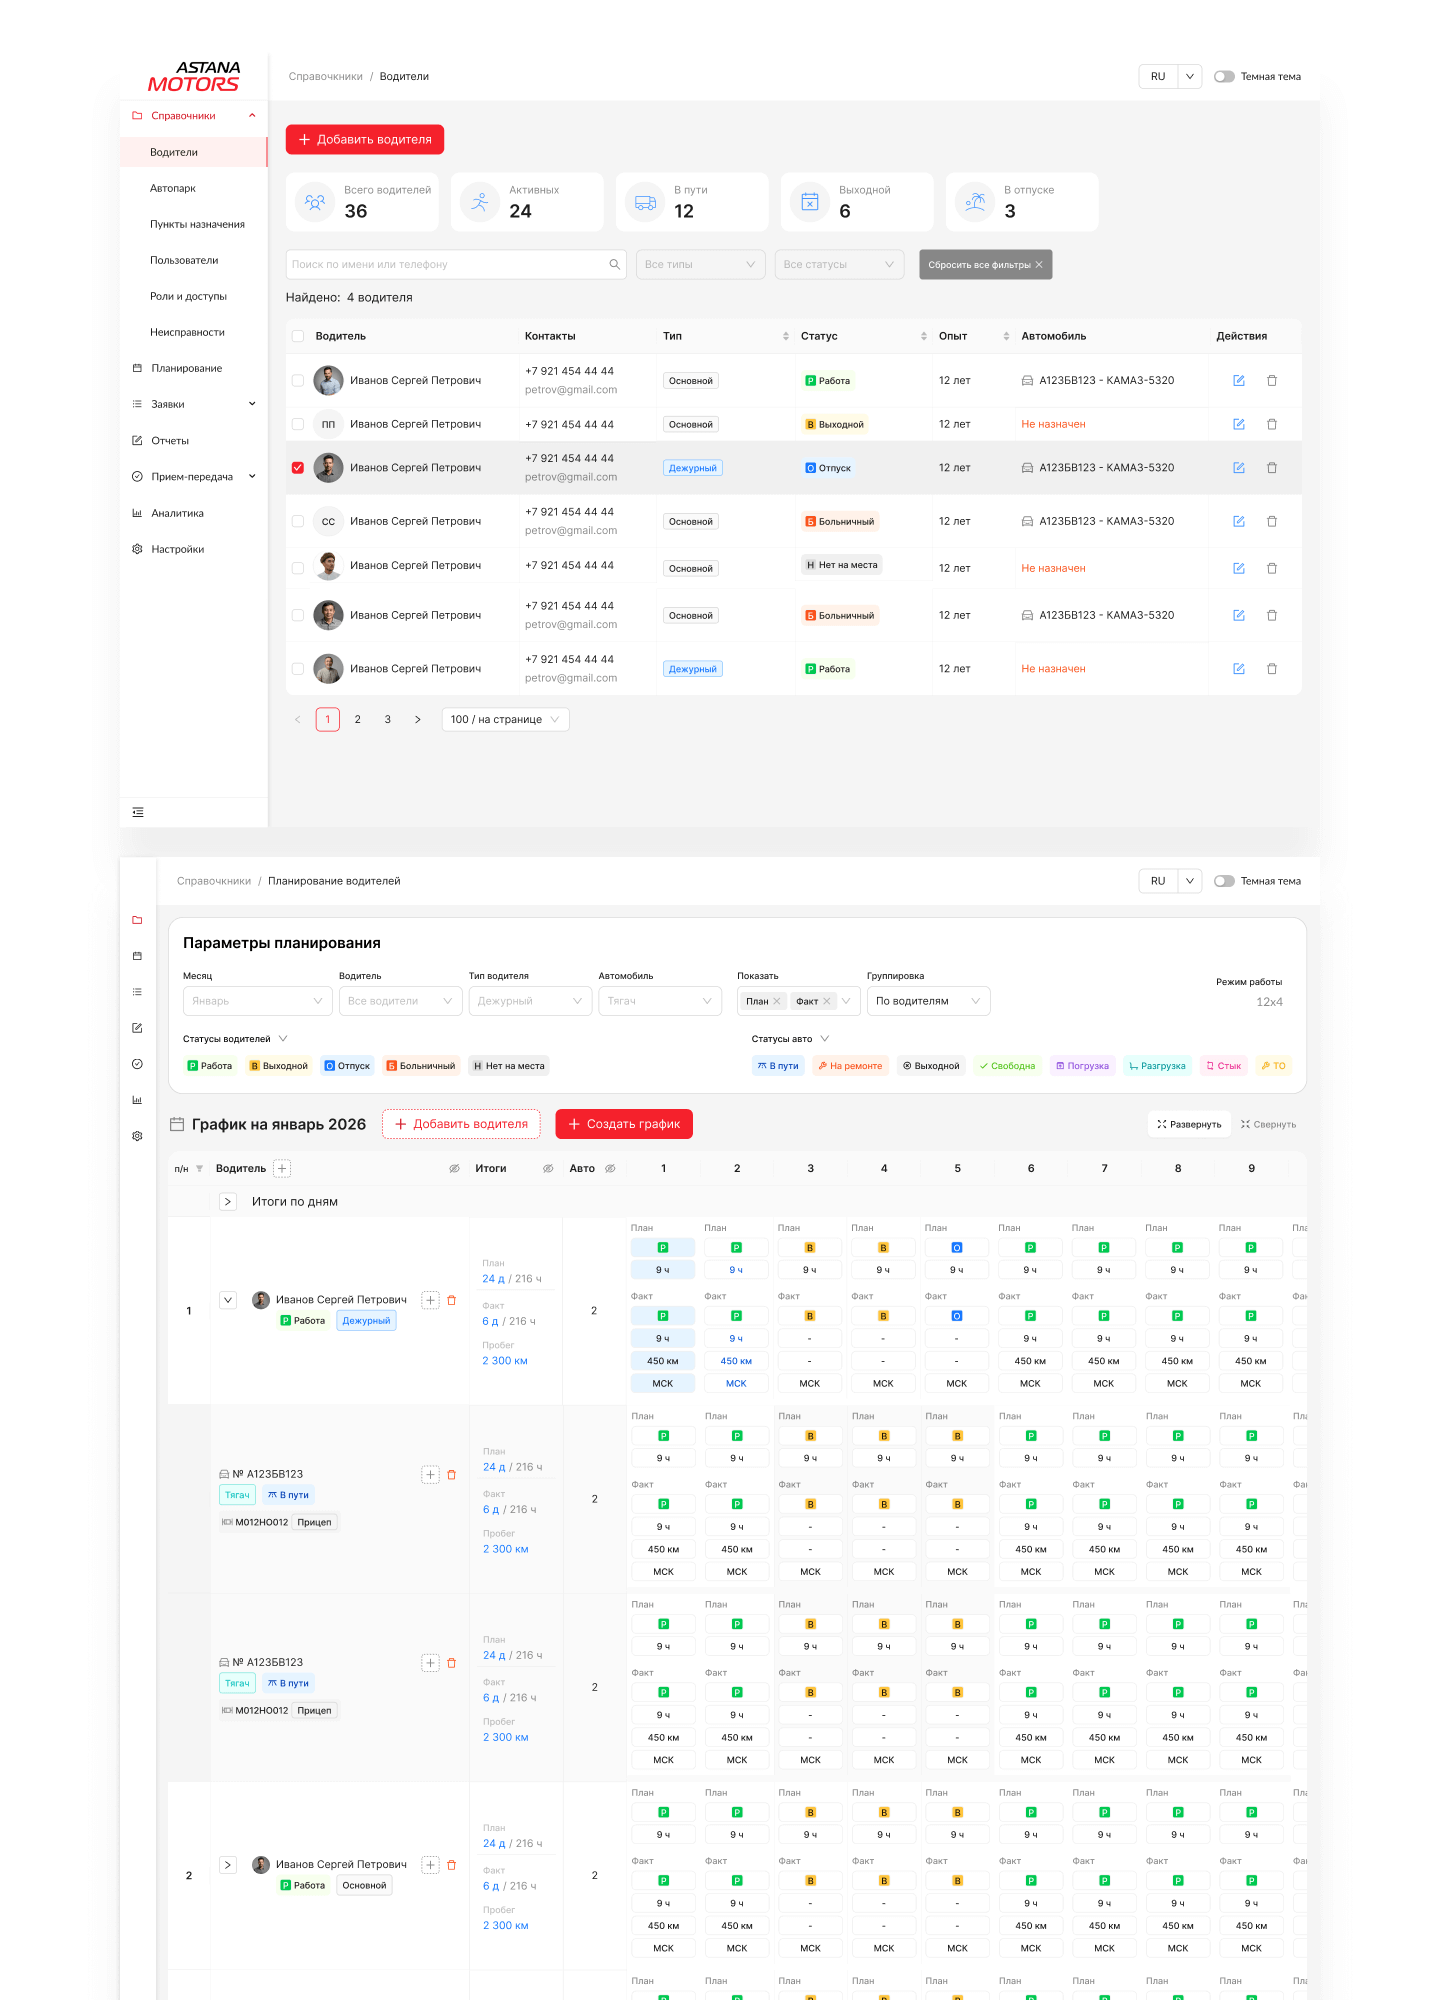Edit the driver row with Отпуск status
1440x2000 pixels.
(1238, 468)
